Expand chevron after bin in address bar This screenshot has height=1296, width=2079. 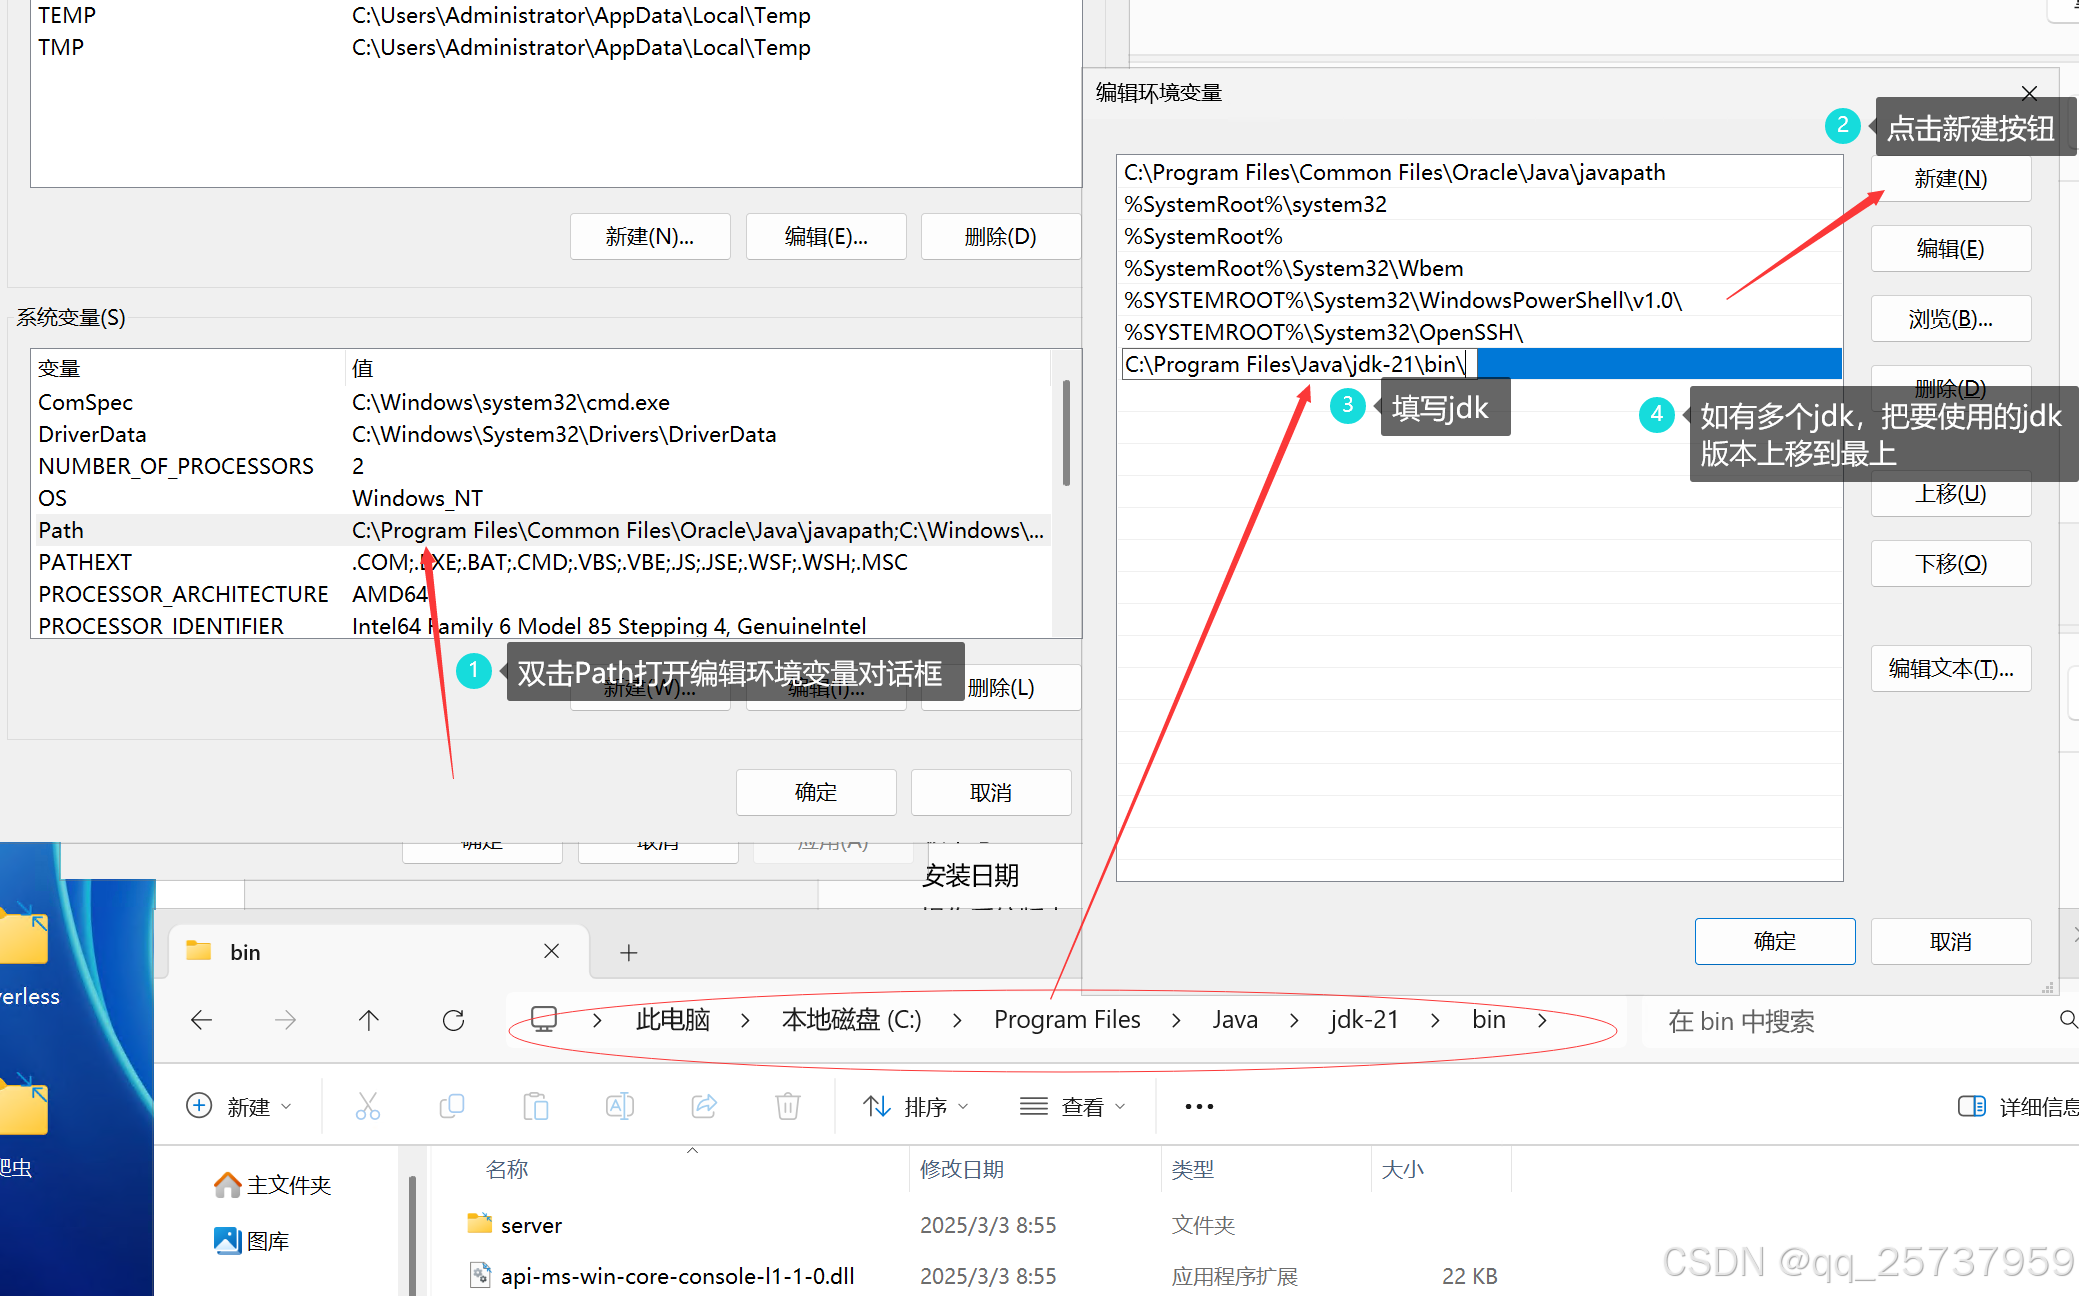point(1542,1020)
